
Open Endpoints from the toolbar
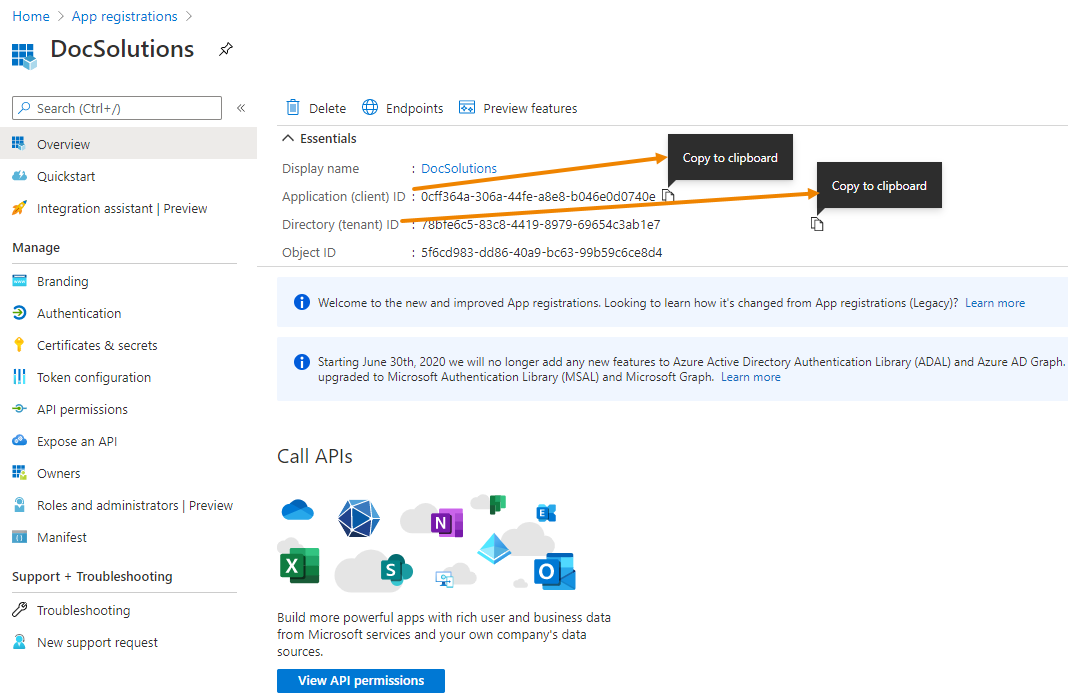coord(402,108)
